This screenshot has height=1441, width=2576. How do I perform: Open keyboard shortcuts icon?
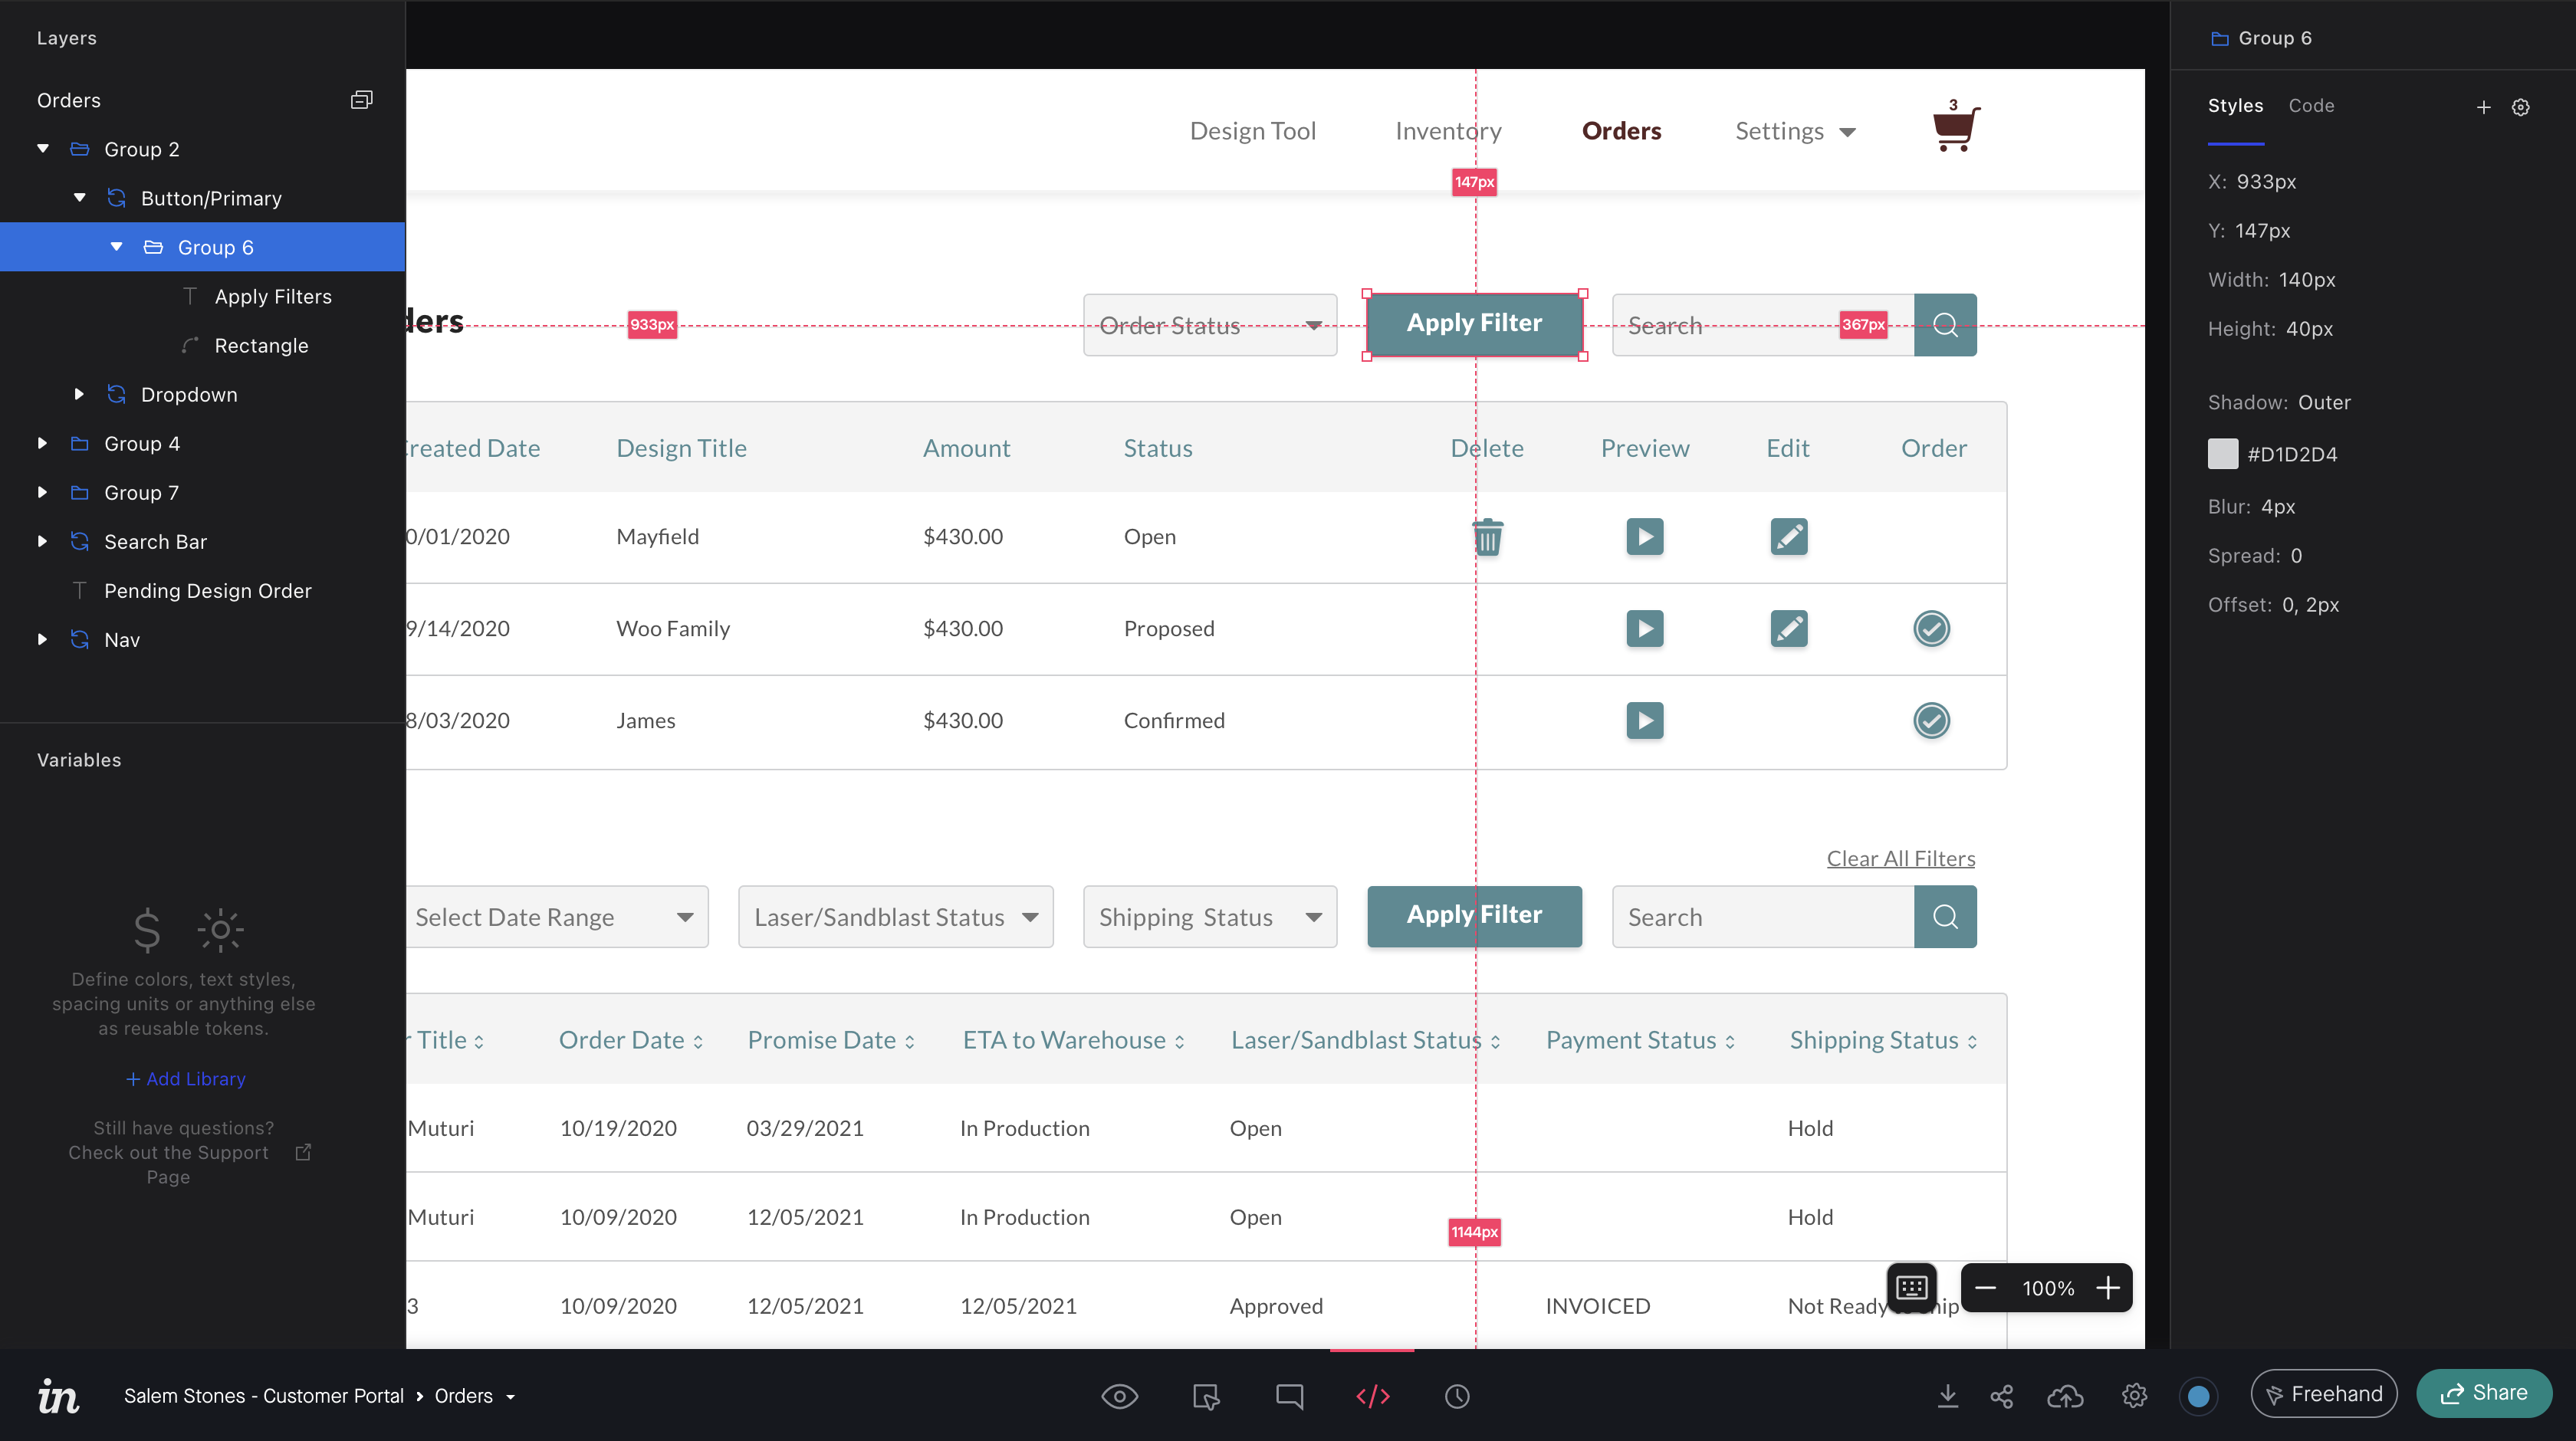[x=1911, y=1287]
